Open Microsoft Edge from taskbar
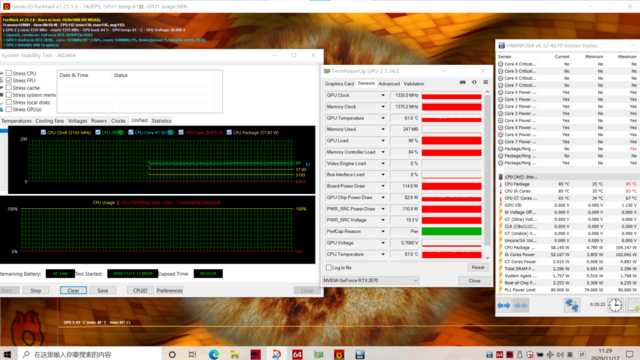This screenshot has width=640, height=360. point(213,354)
